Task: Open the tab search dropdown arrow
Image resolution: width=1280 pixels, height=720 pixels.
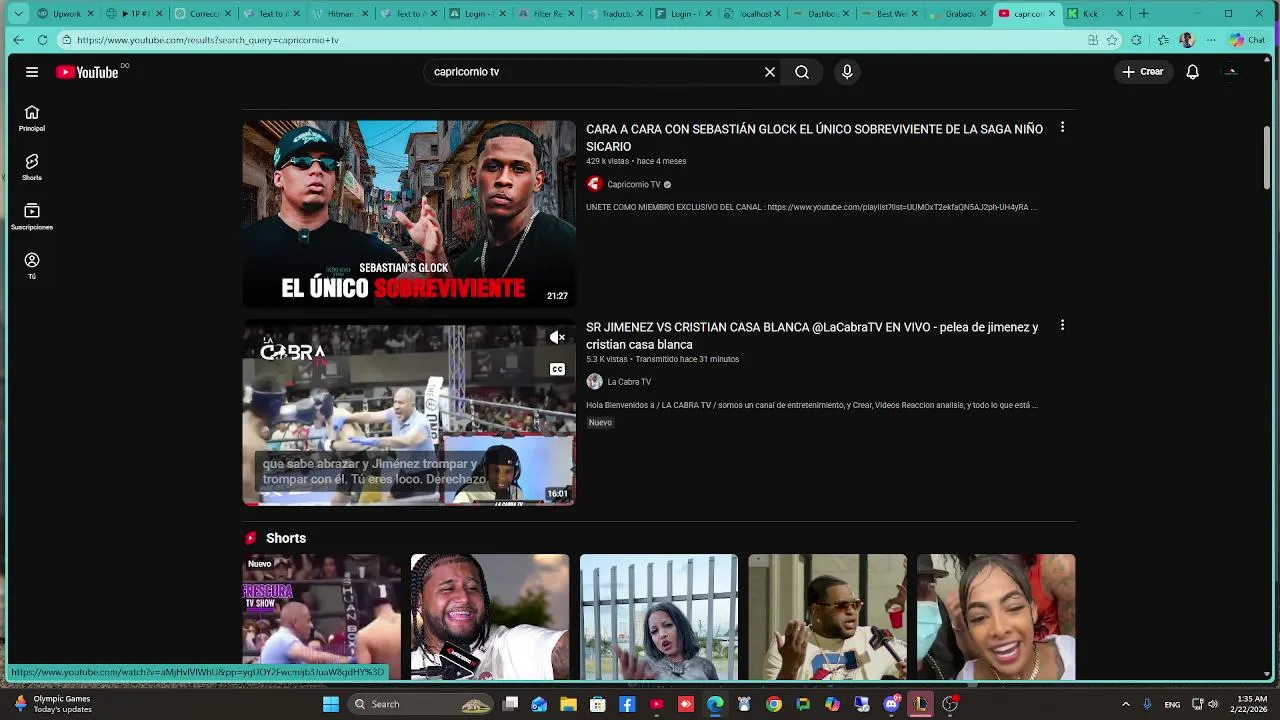Action: pos(18,14)
